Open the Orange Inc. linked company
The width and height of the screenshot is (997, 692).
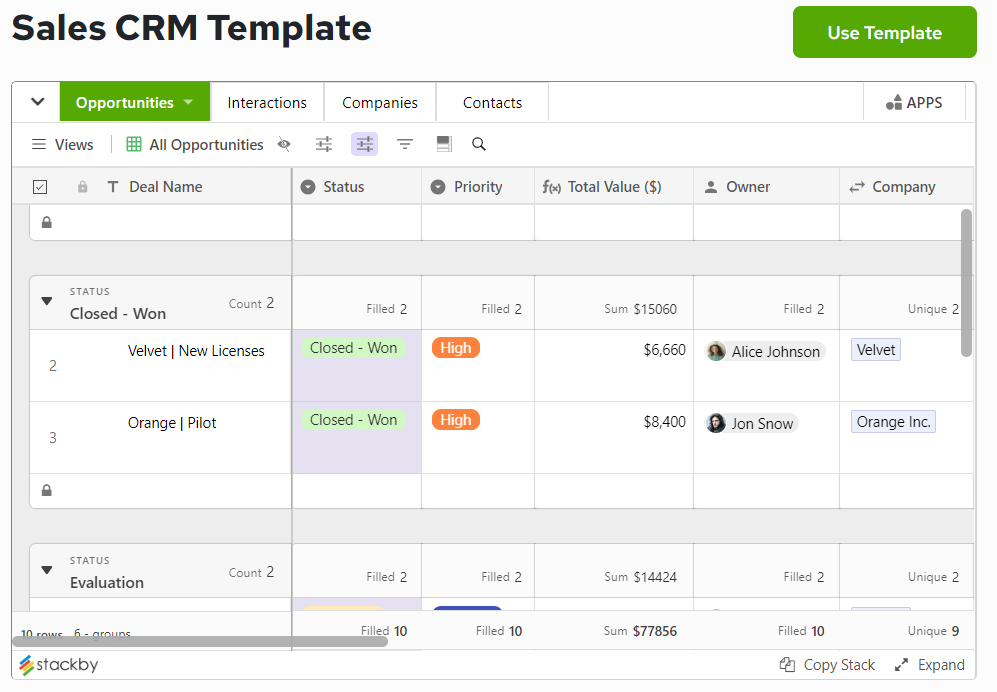[x=893, y=422]
